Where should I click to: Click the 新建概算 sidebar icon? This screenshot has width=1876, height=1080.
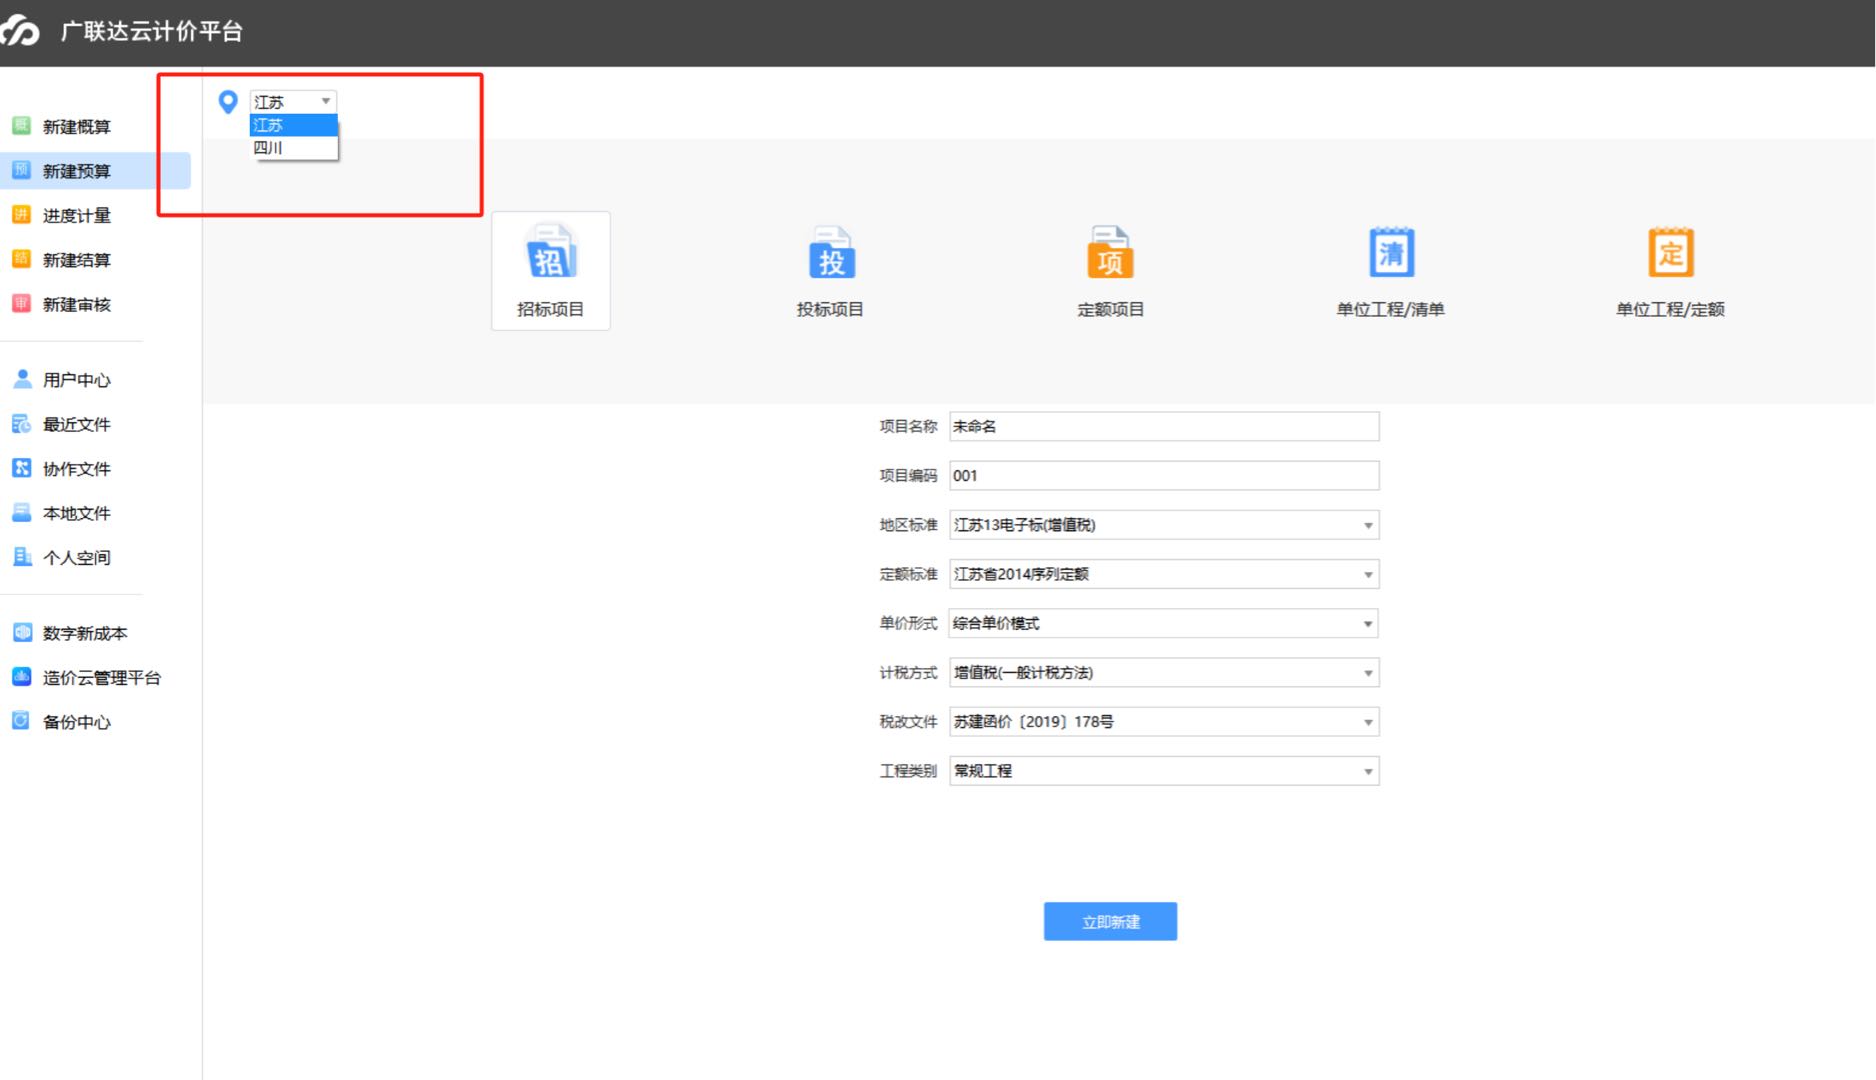tap(21, 126)
